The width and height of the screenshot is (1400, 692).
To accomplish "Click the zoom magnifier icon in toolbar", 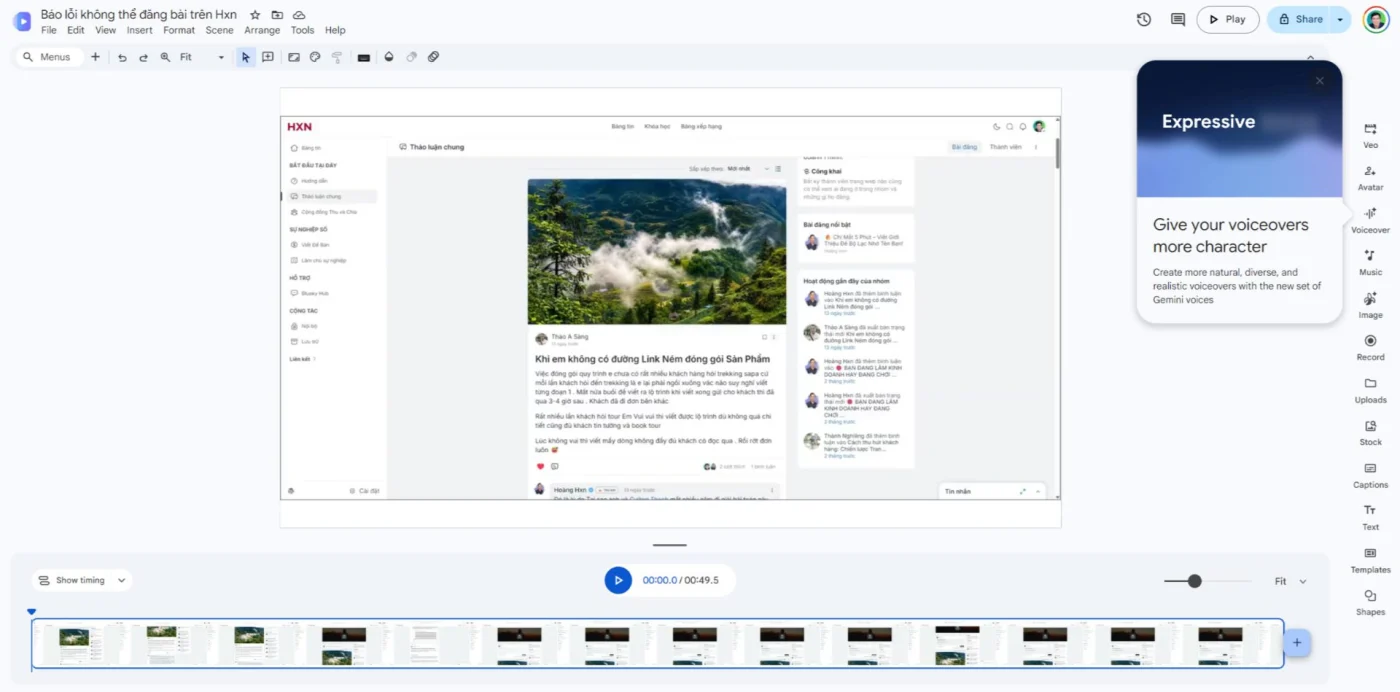I will [165, 57].
